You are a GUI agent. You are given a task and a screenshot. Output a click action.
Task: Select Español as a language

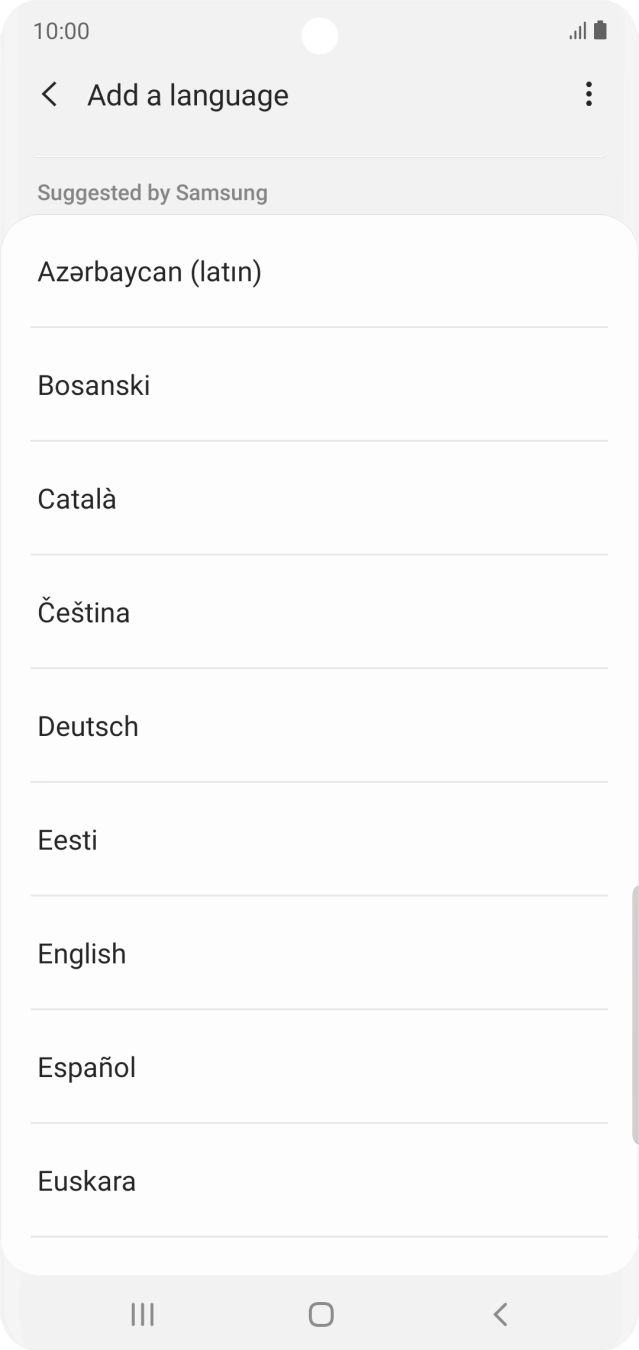pos(86,1067)
